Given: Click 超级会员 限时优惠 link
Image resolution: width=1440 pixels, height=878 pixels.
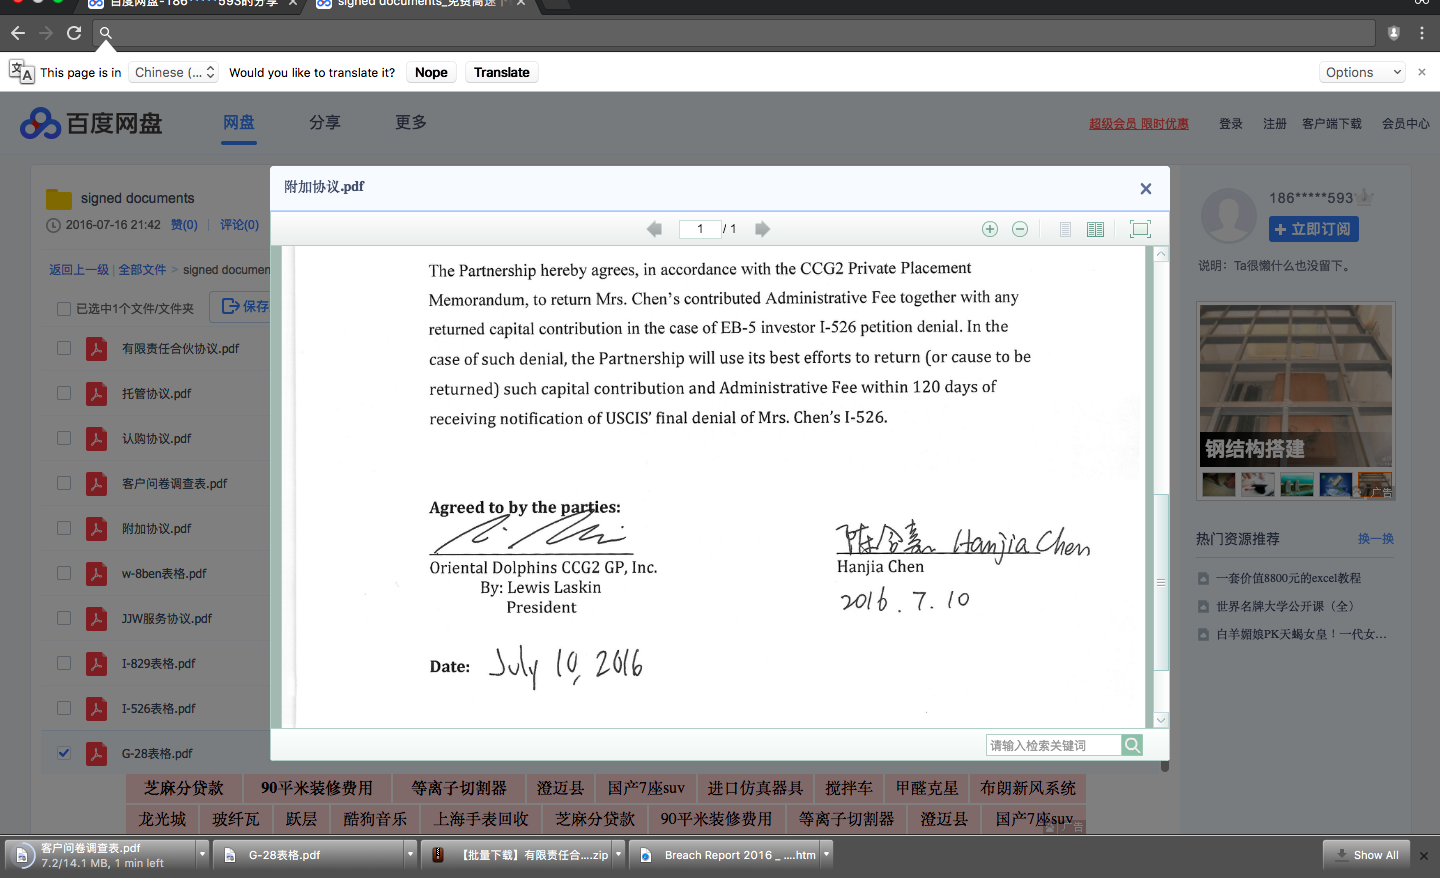Looking at the screenshot, I should point(1139,124).
